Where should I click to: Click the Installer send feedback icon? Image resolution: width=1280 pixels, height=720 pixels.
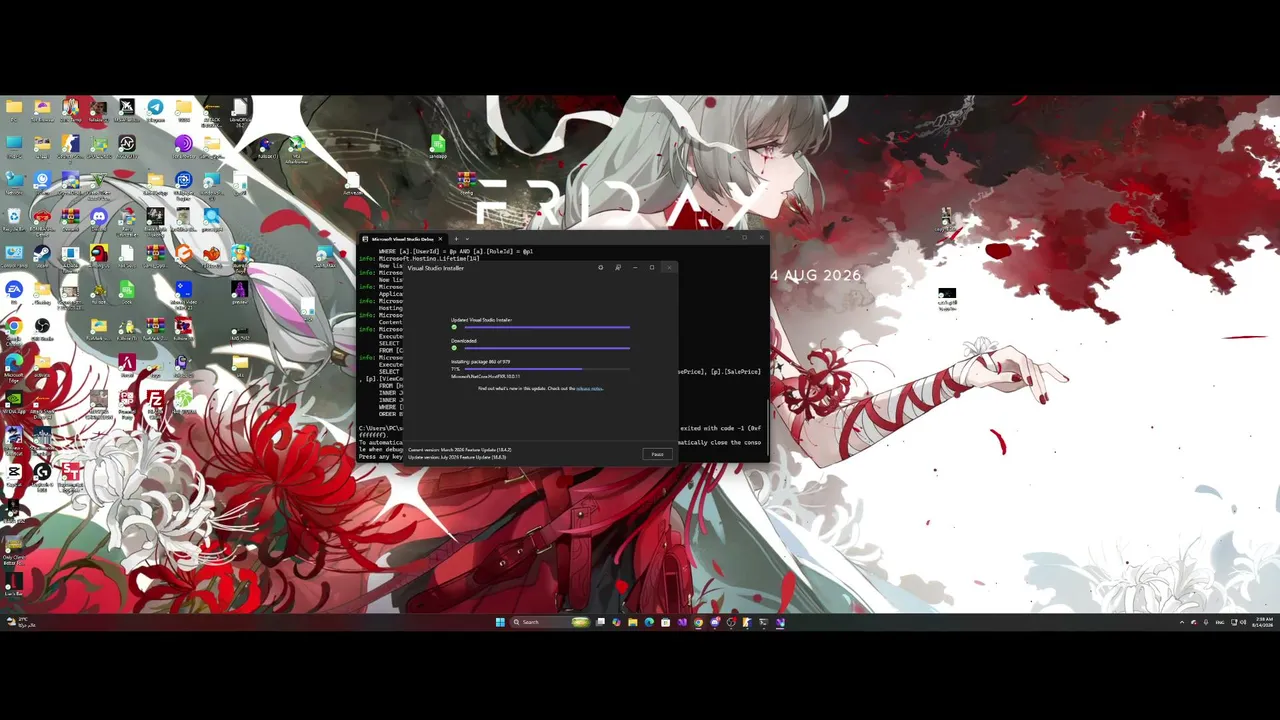click(617, 268)
